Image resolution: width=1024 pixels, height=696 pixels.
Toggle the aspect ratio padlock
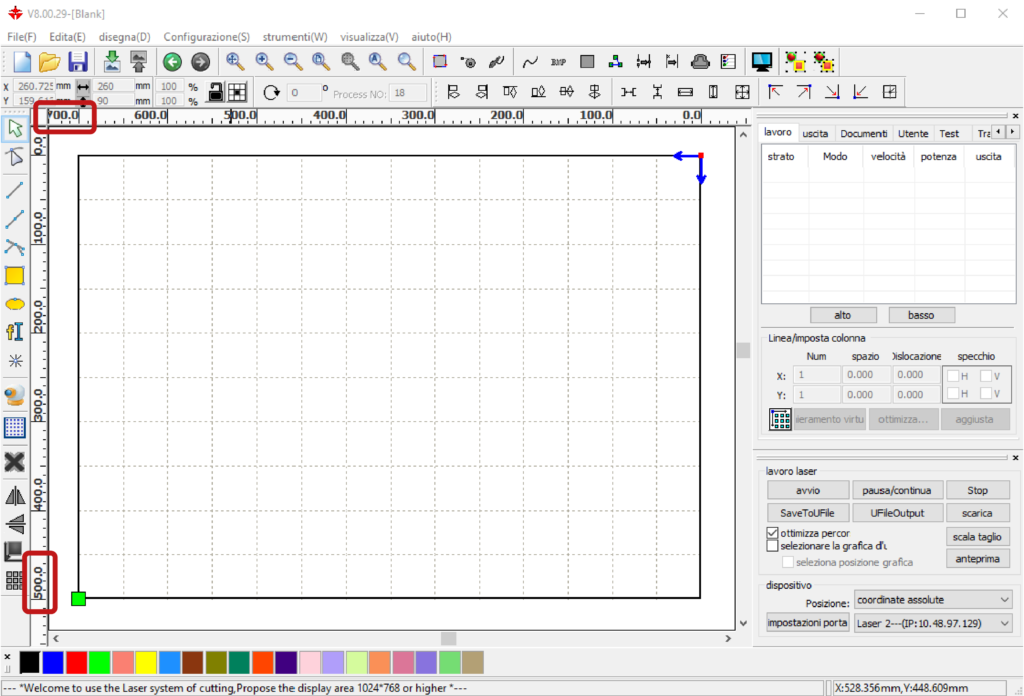(216, 92)
